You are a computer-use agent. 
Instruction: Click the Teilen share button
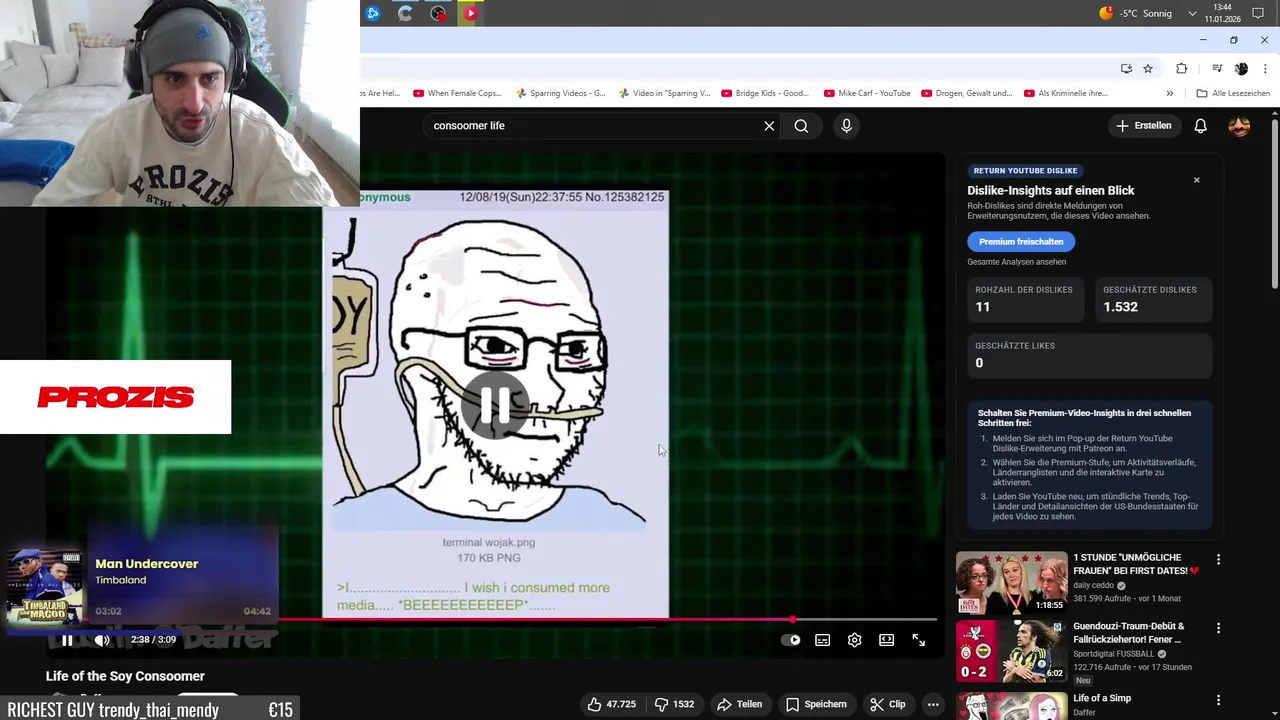(x=739, y=704)
